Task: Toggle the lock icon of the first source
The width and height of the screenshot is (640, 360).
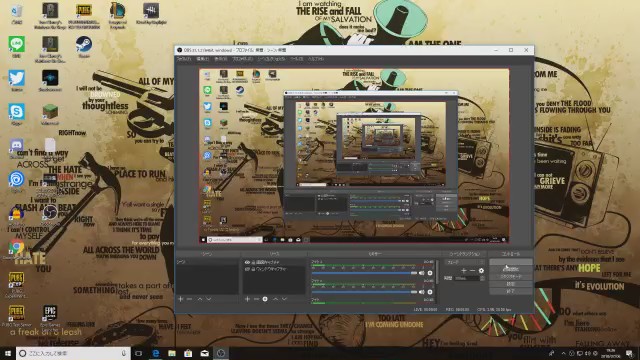Action: [253, 262]
